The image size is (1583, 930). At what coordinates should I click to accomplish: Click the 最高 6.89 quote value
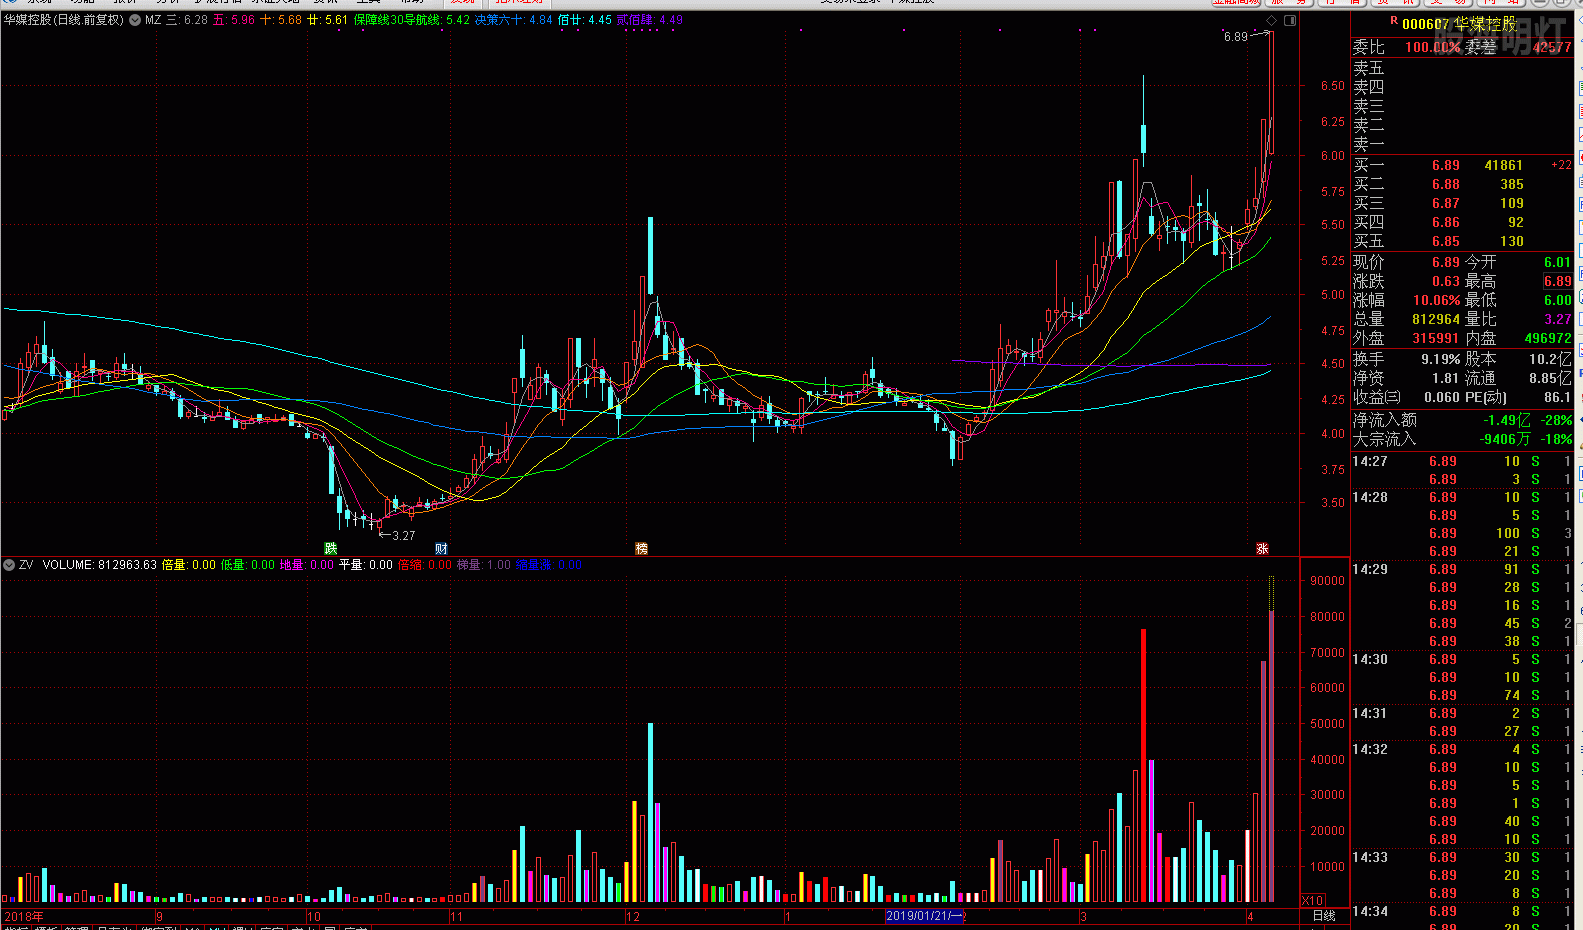(x=1557, y=281)
